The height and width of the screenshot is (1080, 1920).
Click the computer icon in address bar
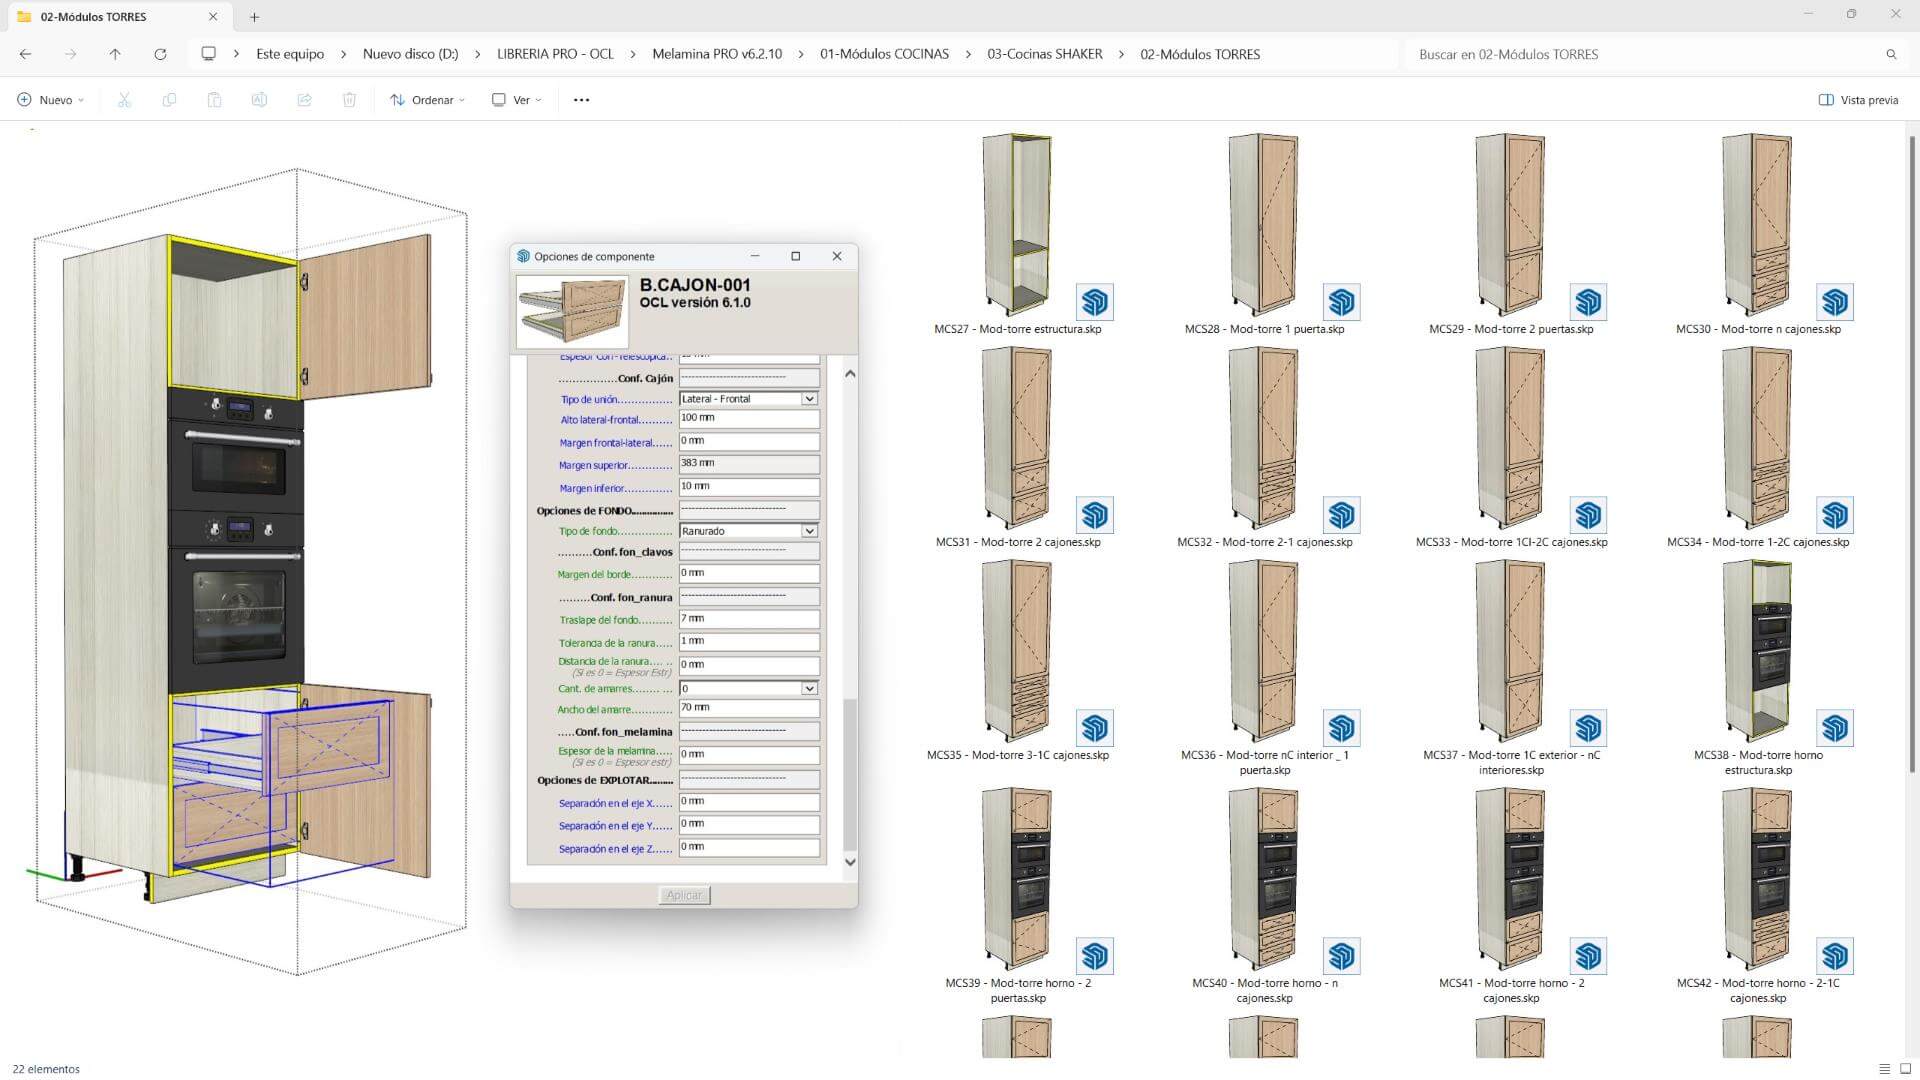208,54
